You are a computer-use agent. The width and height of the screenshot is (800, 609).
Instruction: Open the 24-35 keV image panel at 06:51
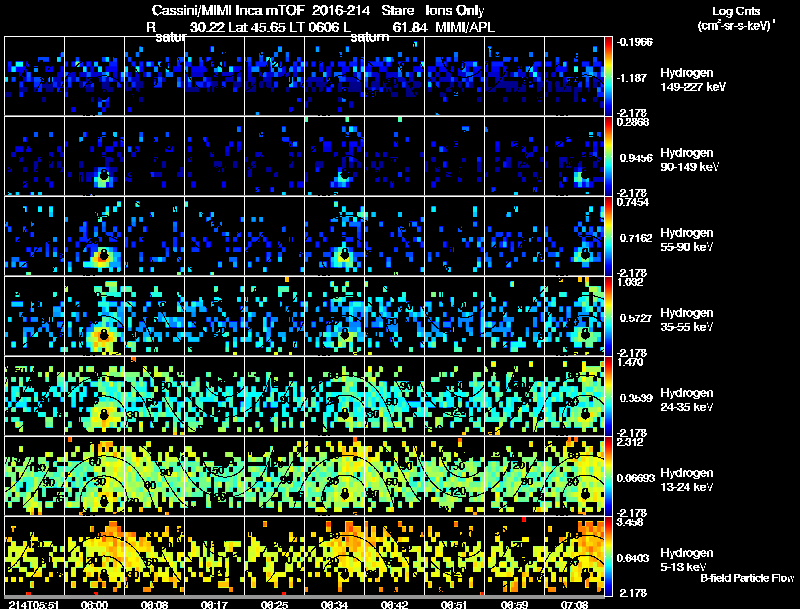coord(455,396)
